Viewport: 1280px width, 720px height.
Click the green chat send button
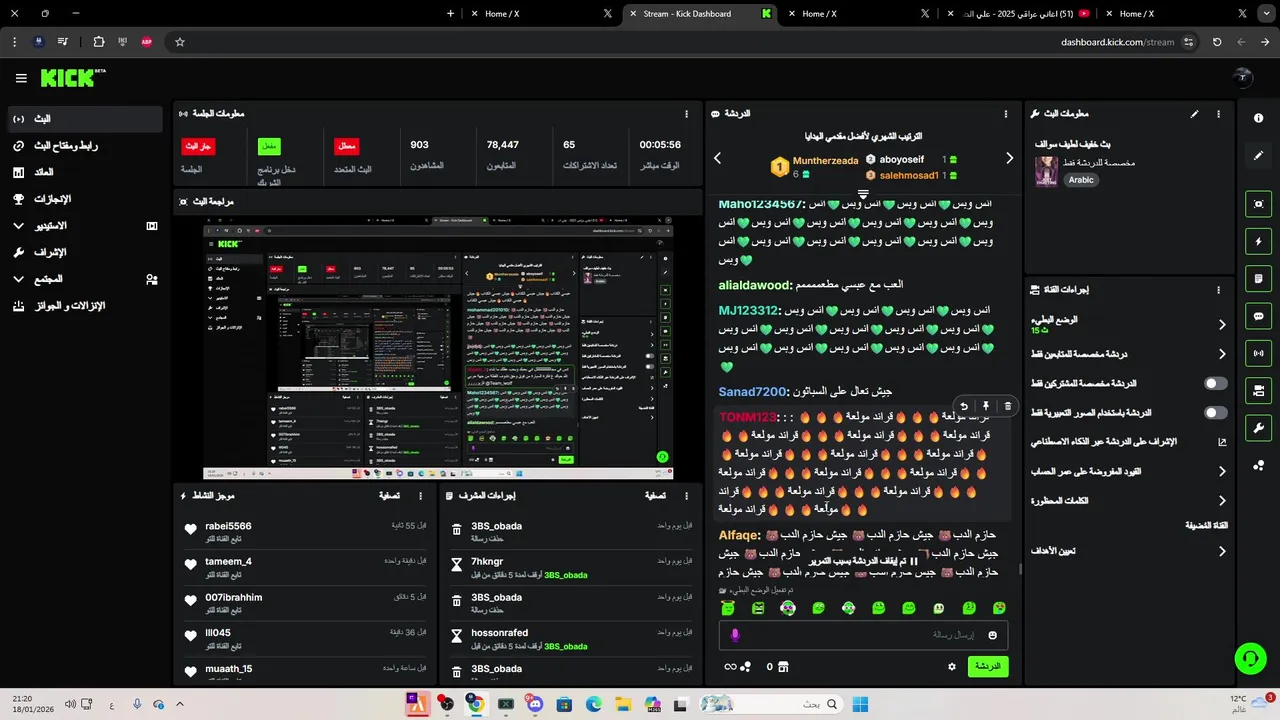pos(988,666)
